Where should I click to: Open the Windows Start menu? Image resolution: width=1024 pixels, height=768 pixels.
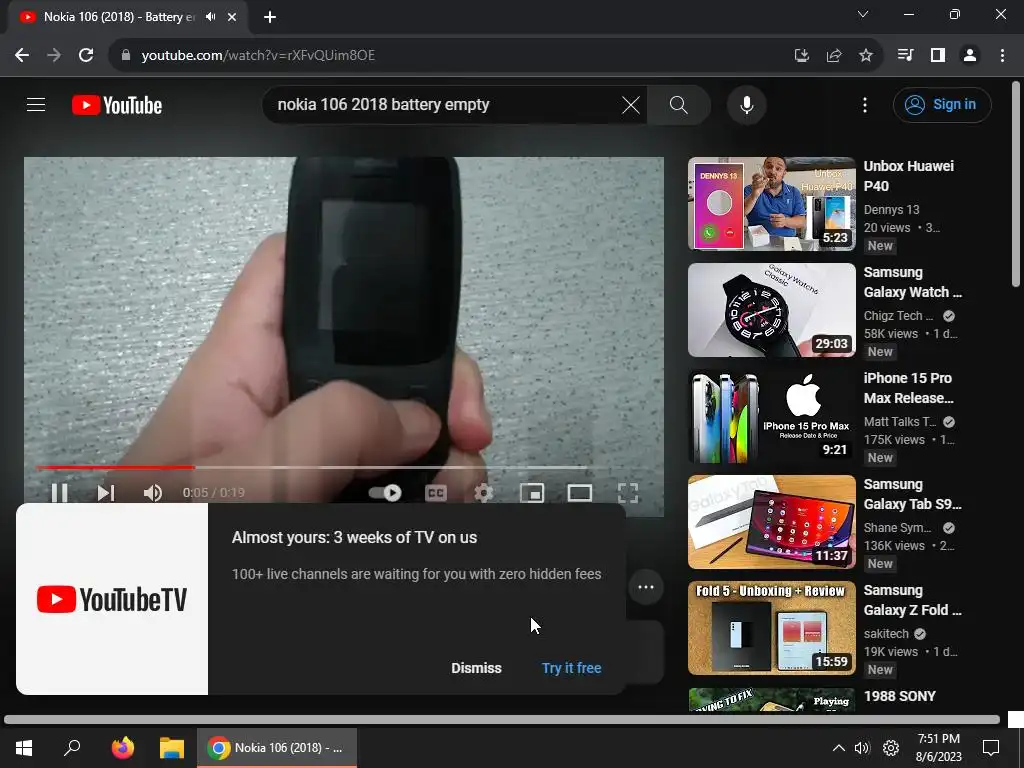24,748
